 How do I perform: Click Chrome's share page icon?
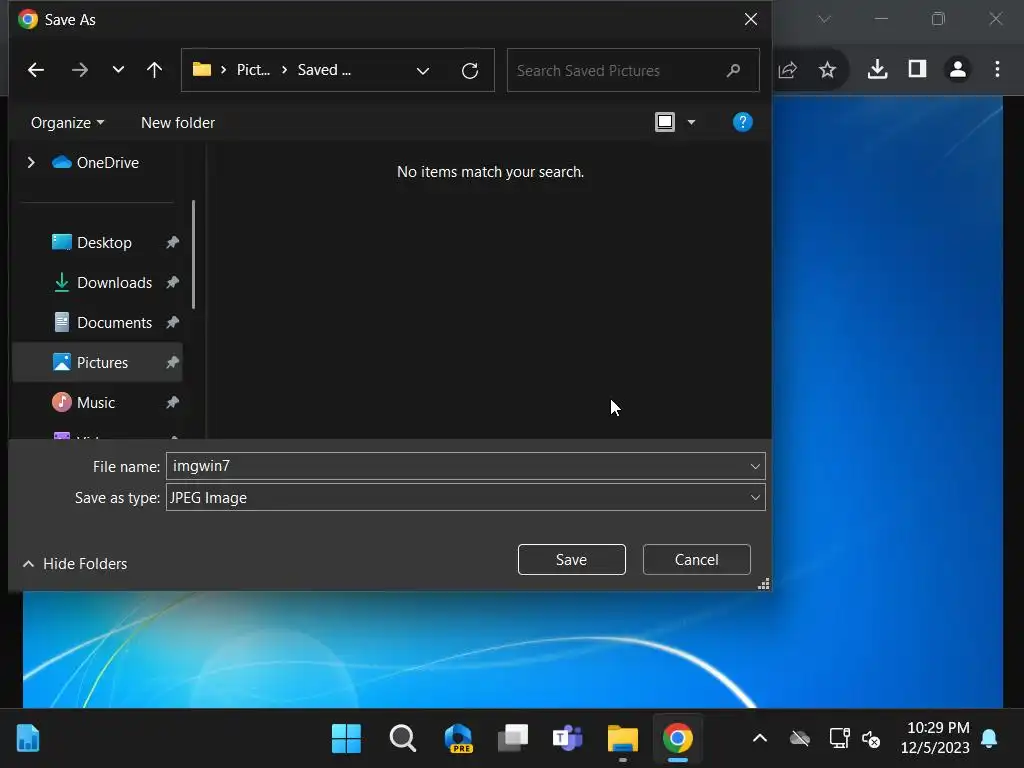pyautogui.click(x=788, y=70)
